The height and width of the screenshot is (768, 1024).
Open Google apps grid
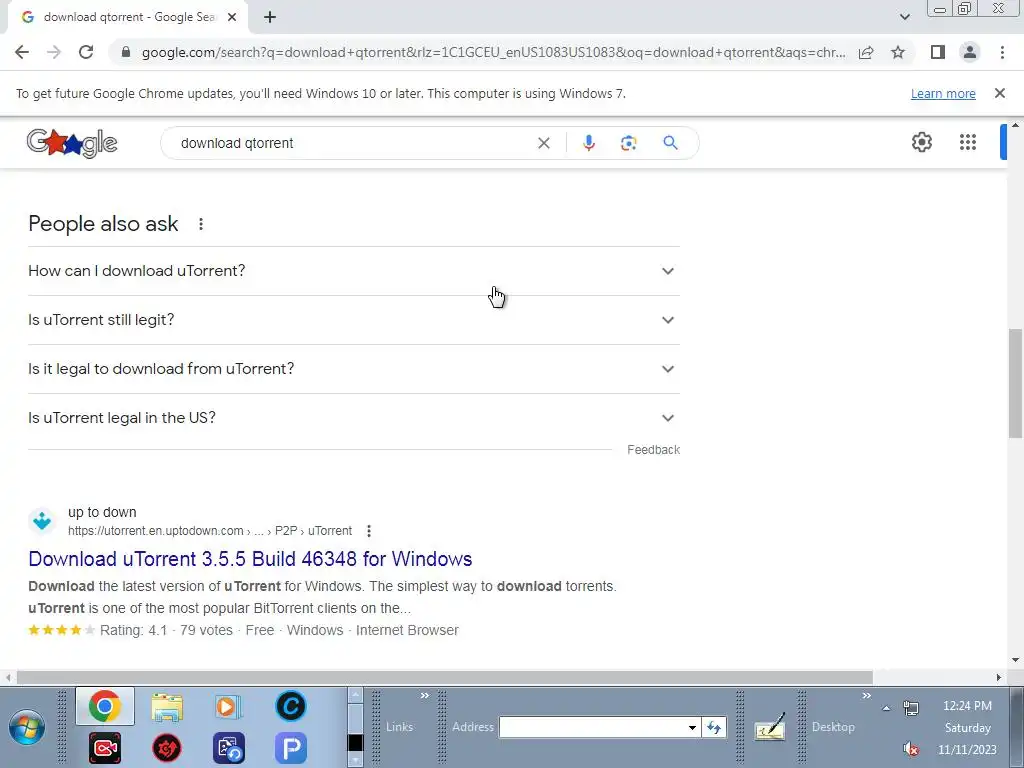pyautogui.click(x=968, y=142)
